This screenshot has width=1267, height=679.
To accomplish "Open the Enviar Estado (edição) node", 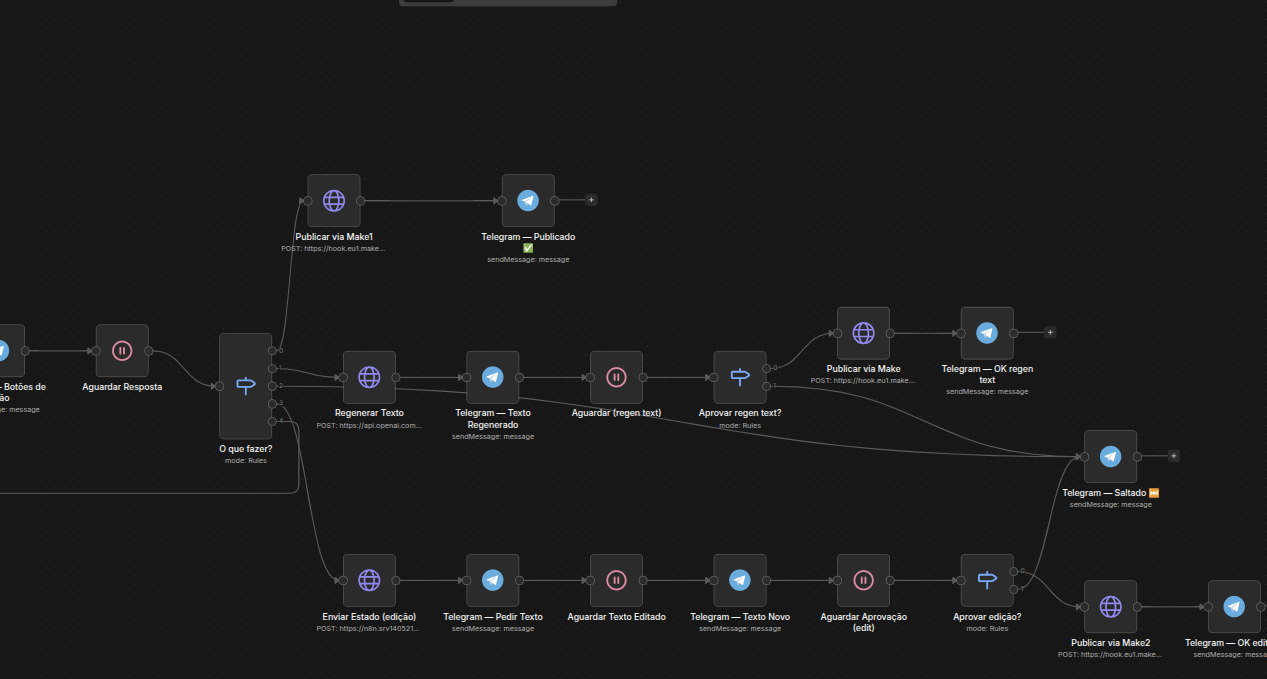I will click(x=369, y=580).
